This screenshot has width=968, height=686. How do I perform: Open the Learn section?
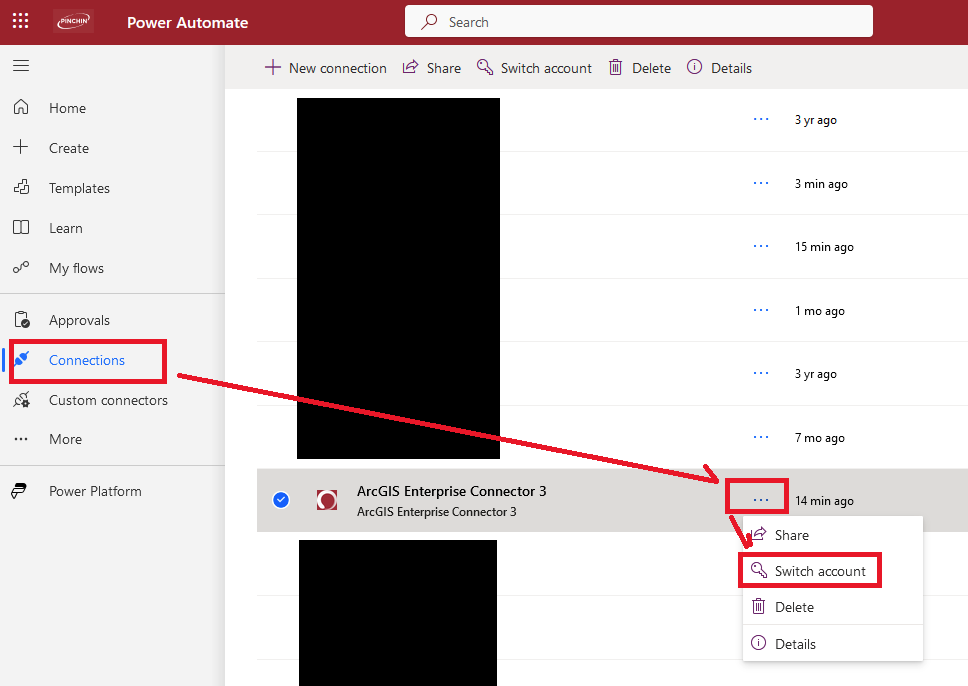point(66,227)
